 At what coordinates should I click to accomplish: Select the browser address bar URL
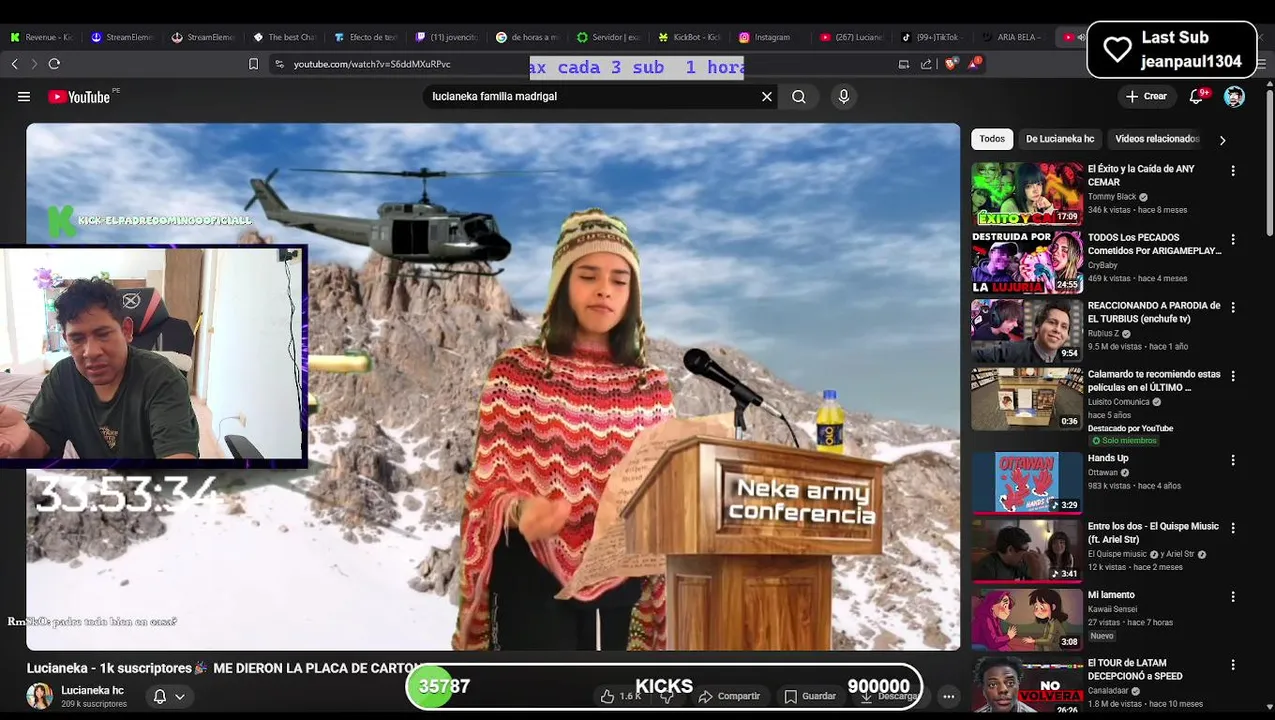pyautogui.click(x=372, y=64)
